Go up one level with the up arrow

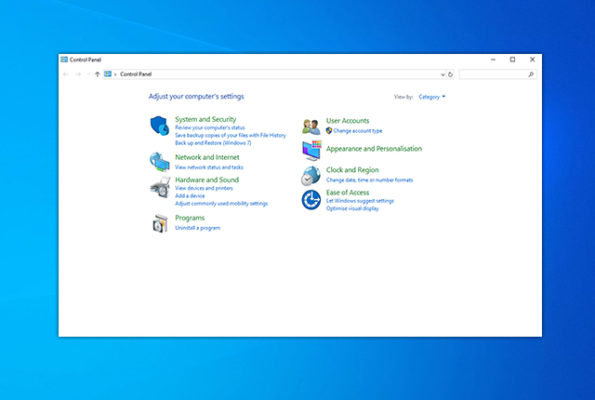click(97, 74)
